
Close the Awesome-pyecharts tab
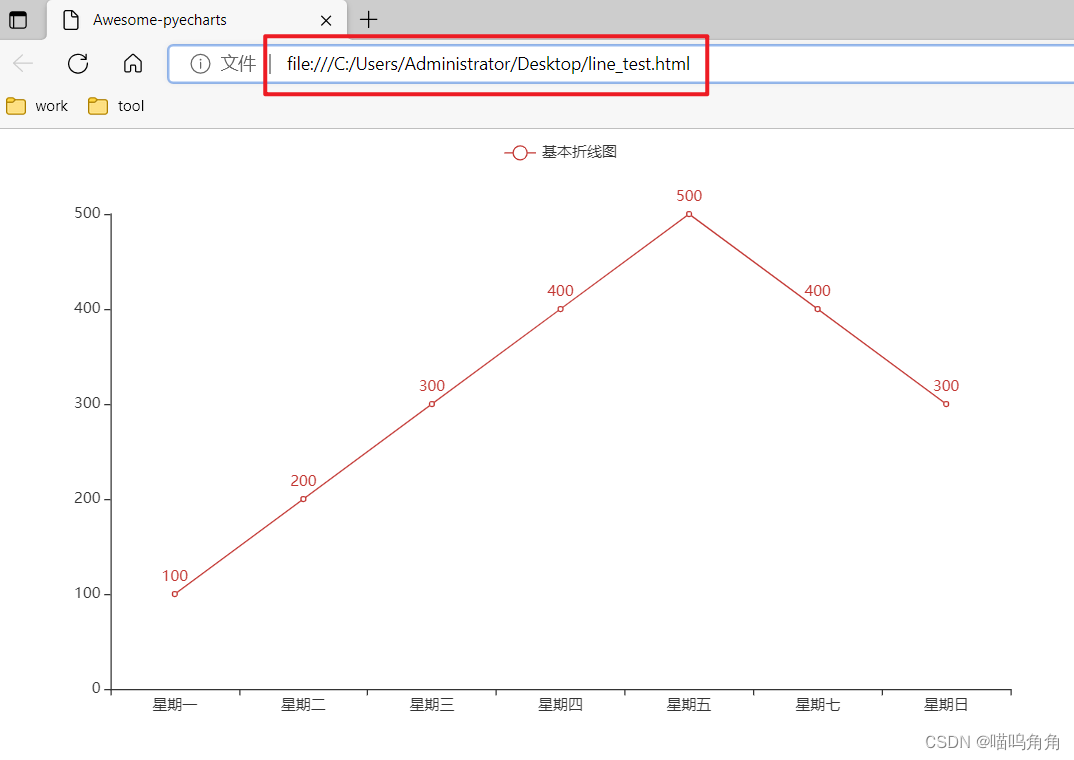click(x=326, y=19)
